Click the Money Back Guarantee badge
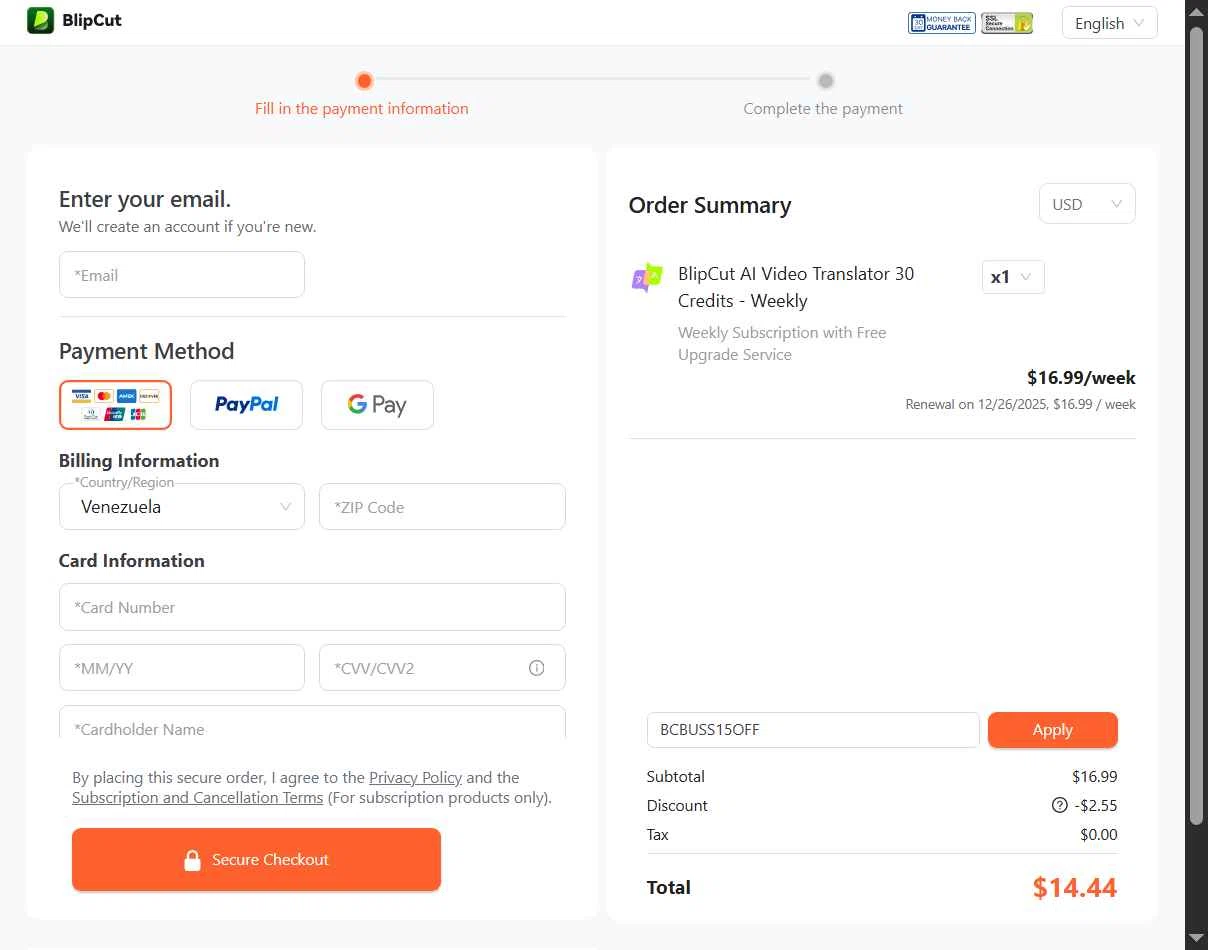 [941, 23]
